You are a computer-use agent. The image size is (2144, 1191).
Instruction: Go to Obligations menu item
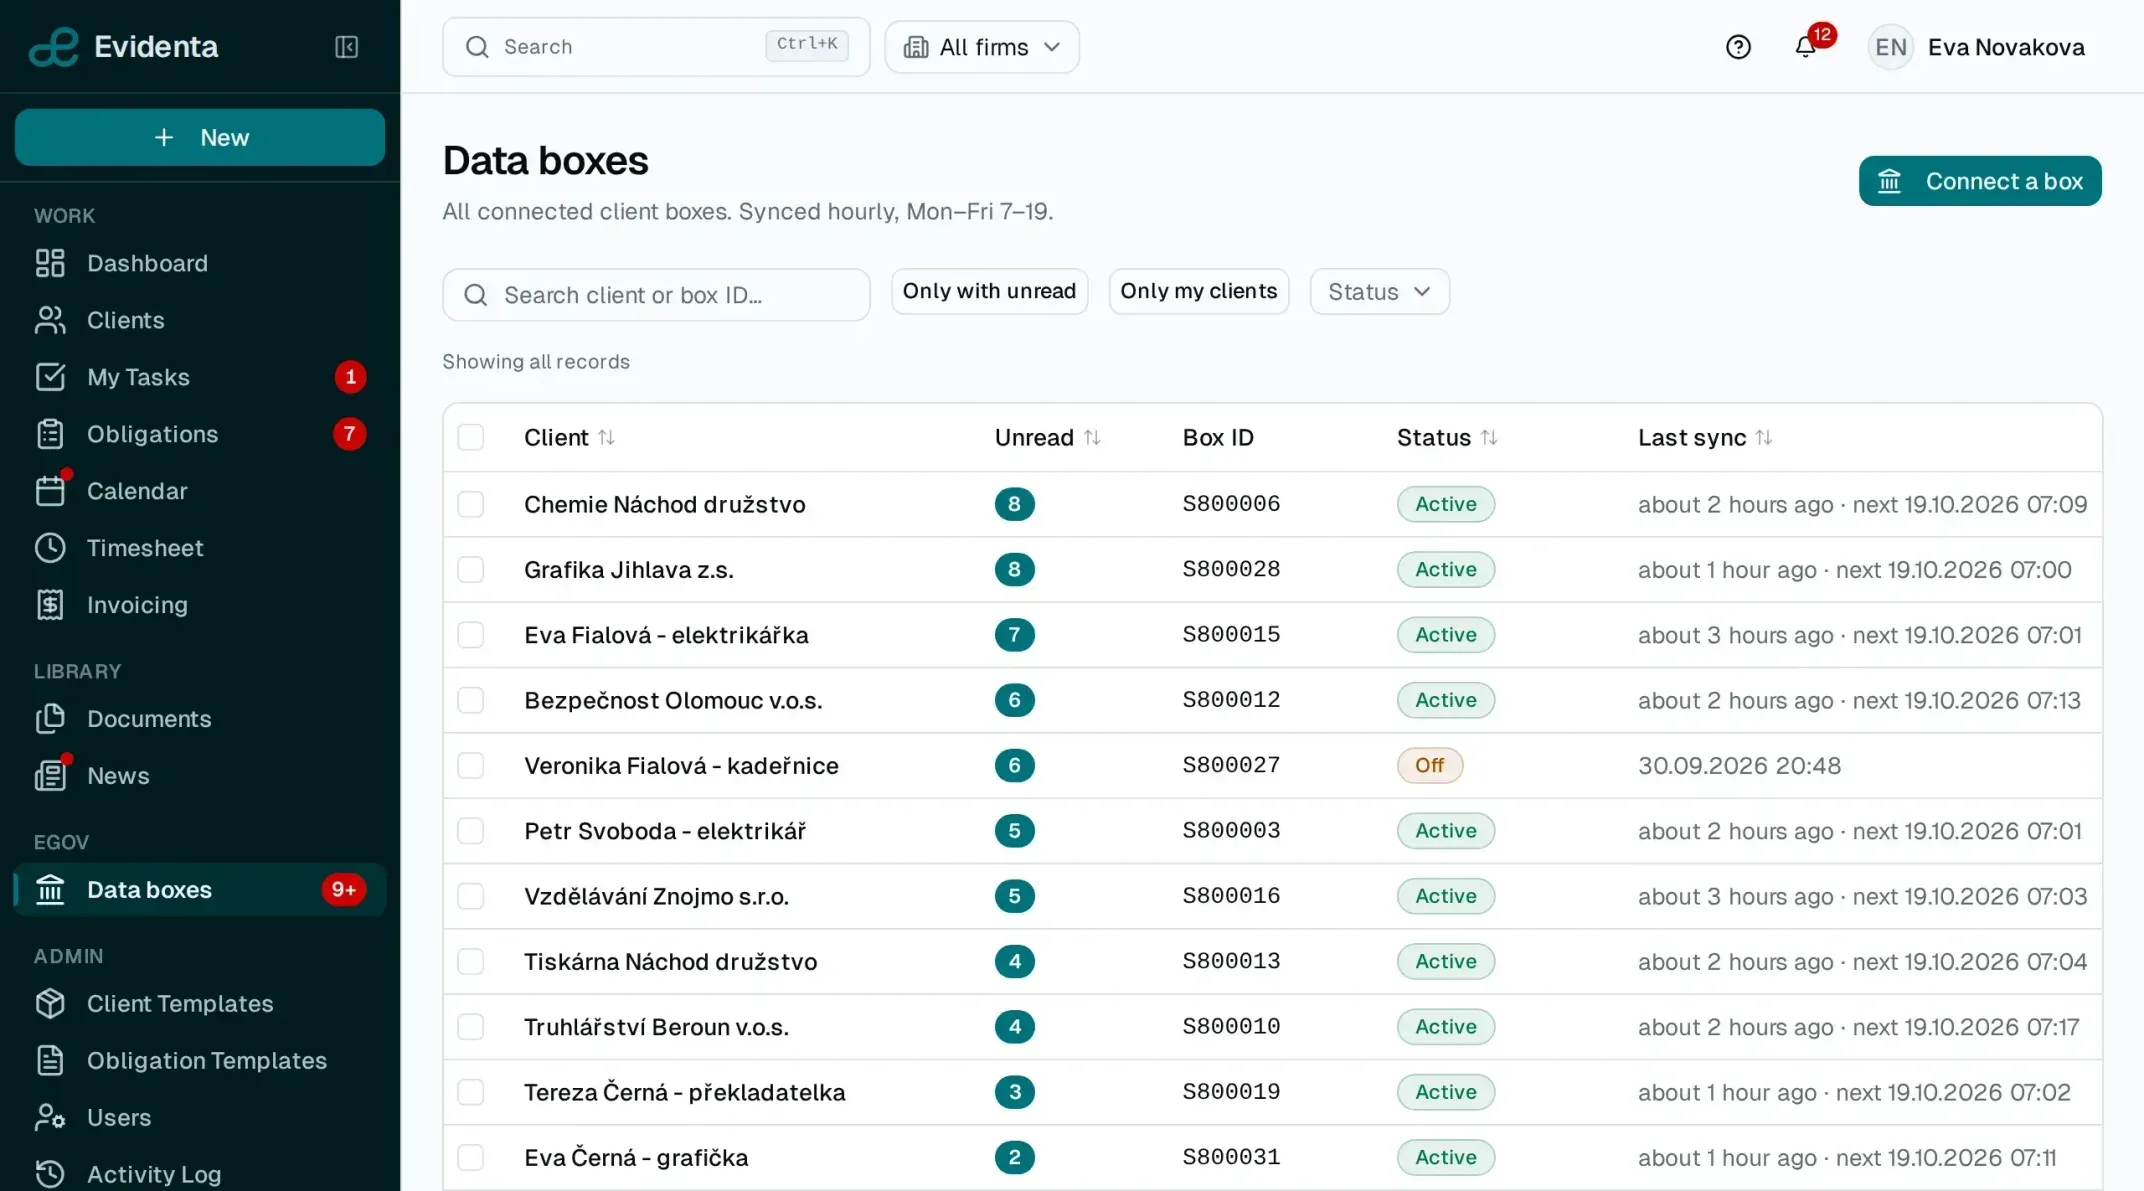tap(200, 434)
